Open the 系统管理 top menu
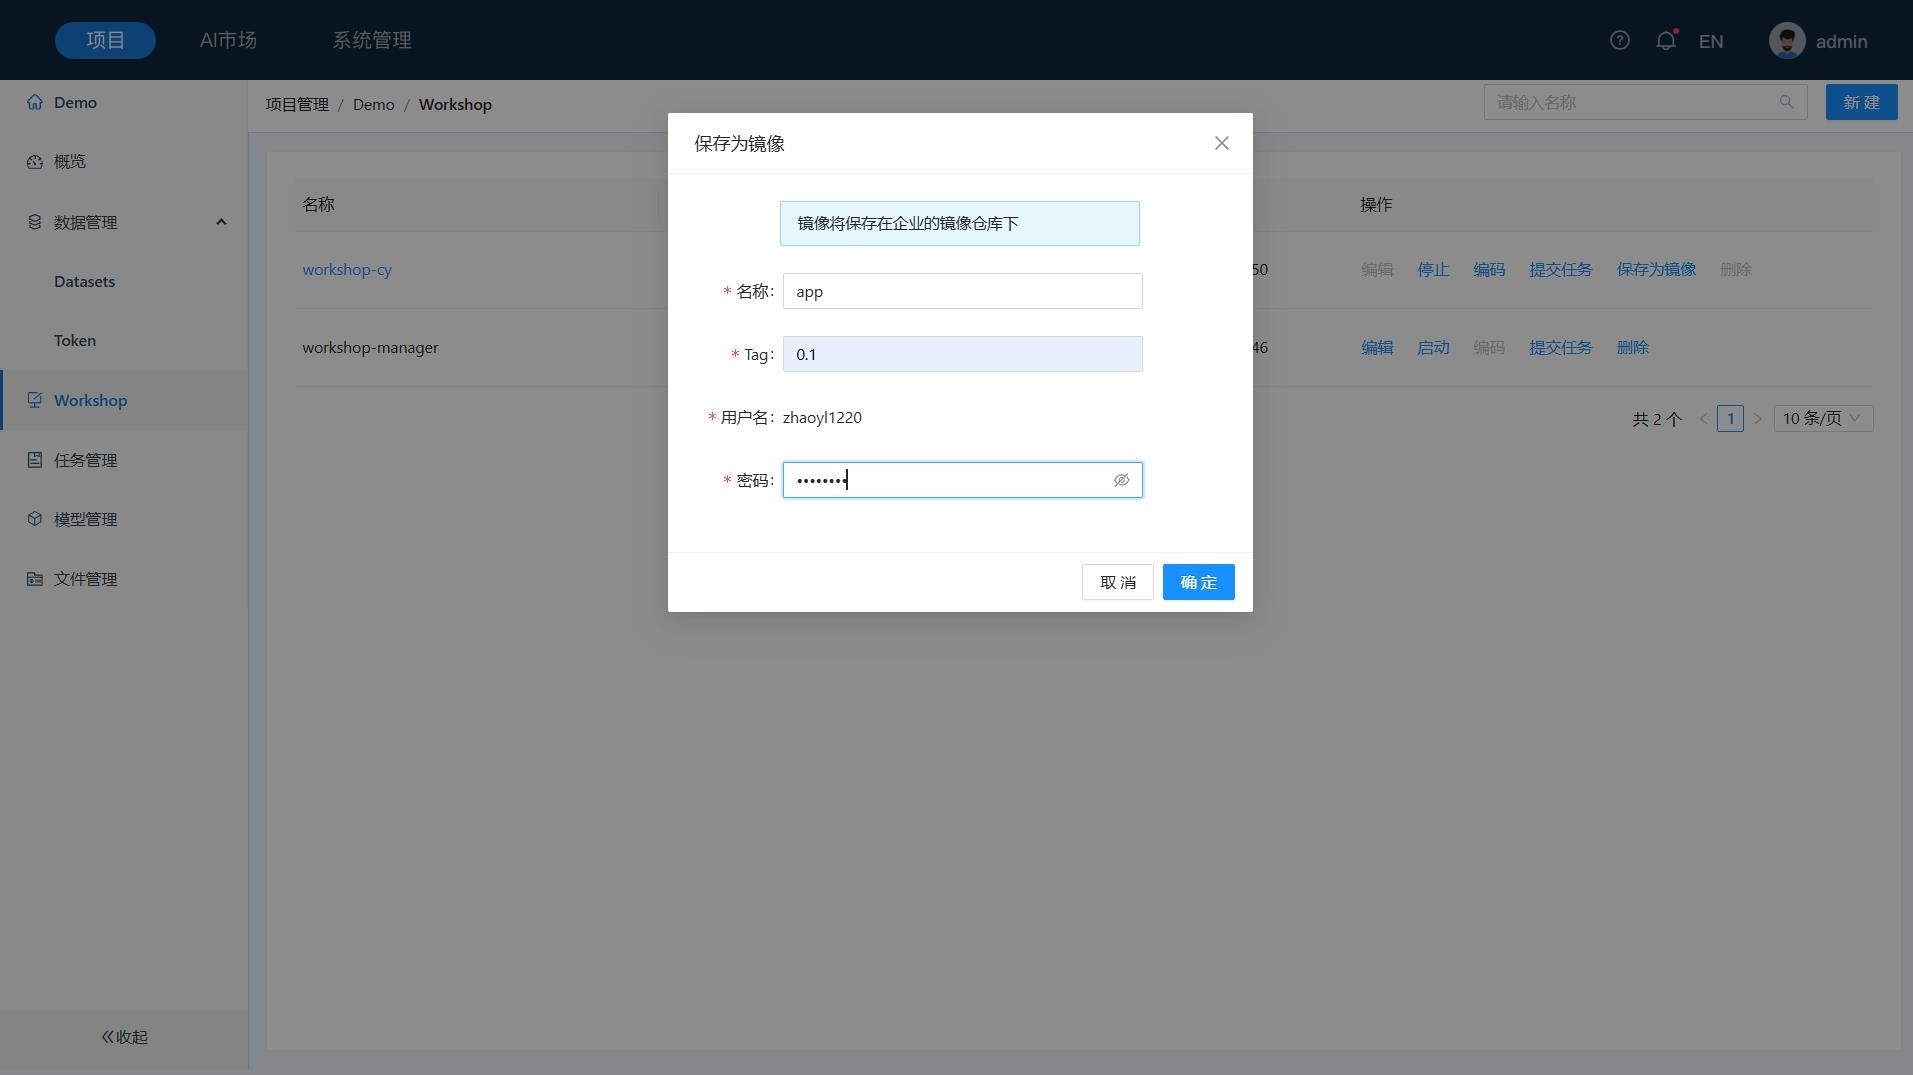Screen dimensions: 1913x1075 [372, 41]
